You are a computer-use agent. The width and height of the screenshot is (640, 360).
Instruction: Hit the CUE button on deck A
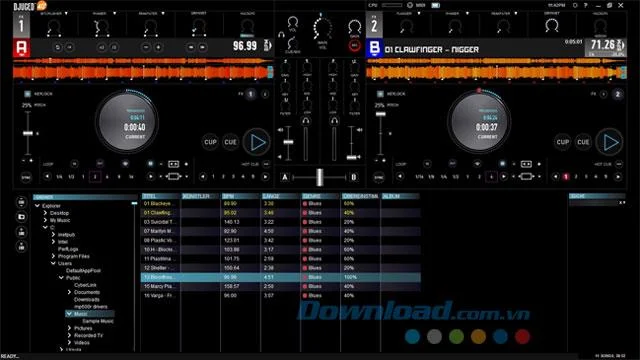pyautogui.click(x=230, y=142)
